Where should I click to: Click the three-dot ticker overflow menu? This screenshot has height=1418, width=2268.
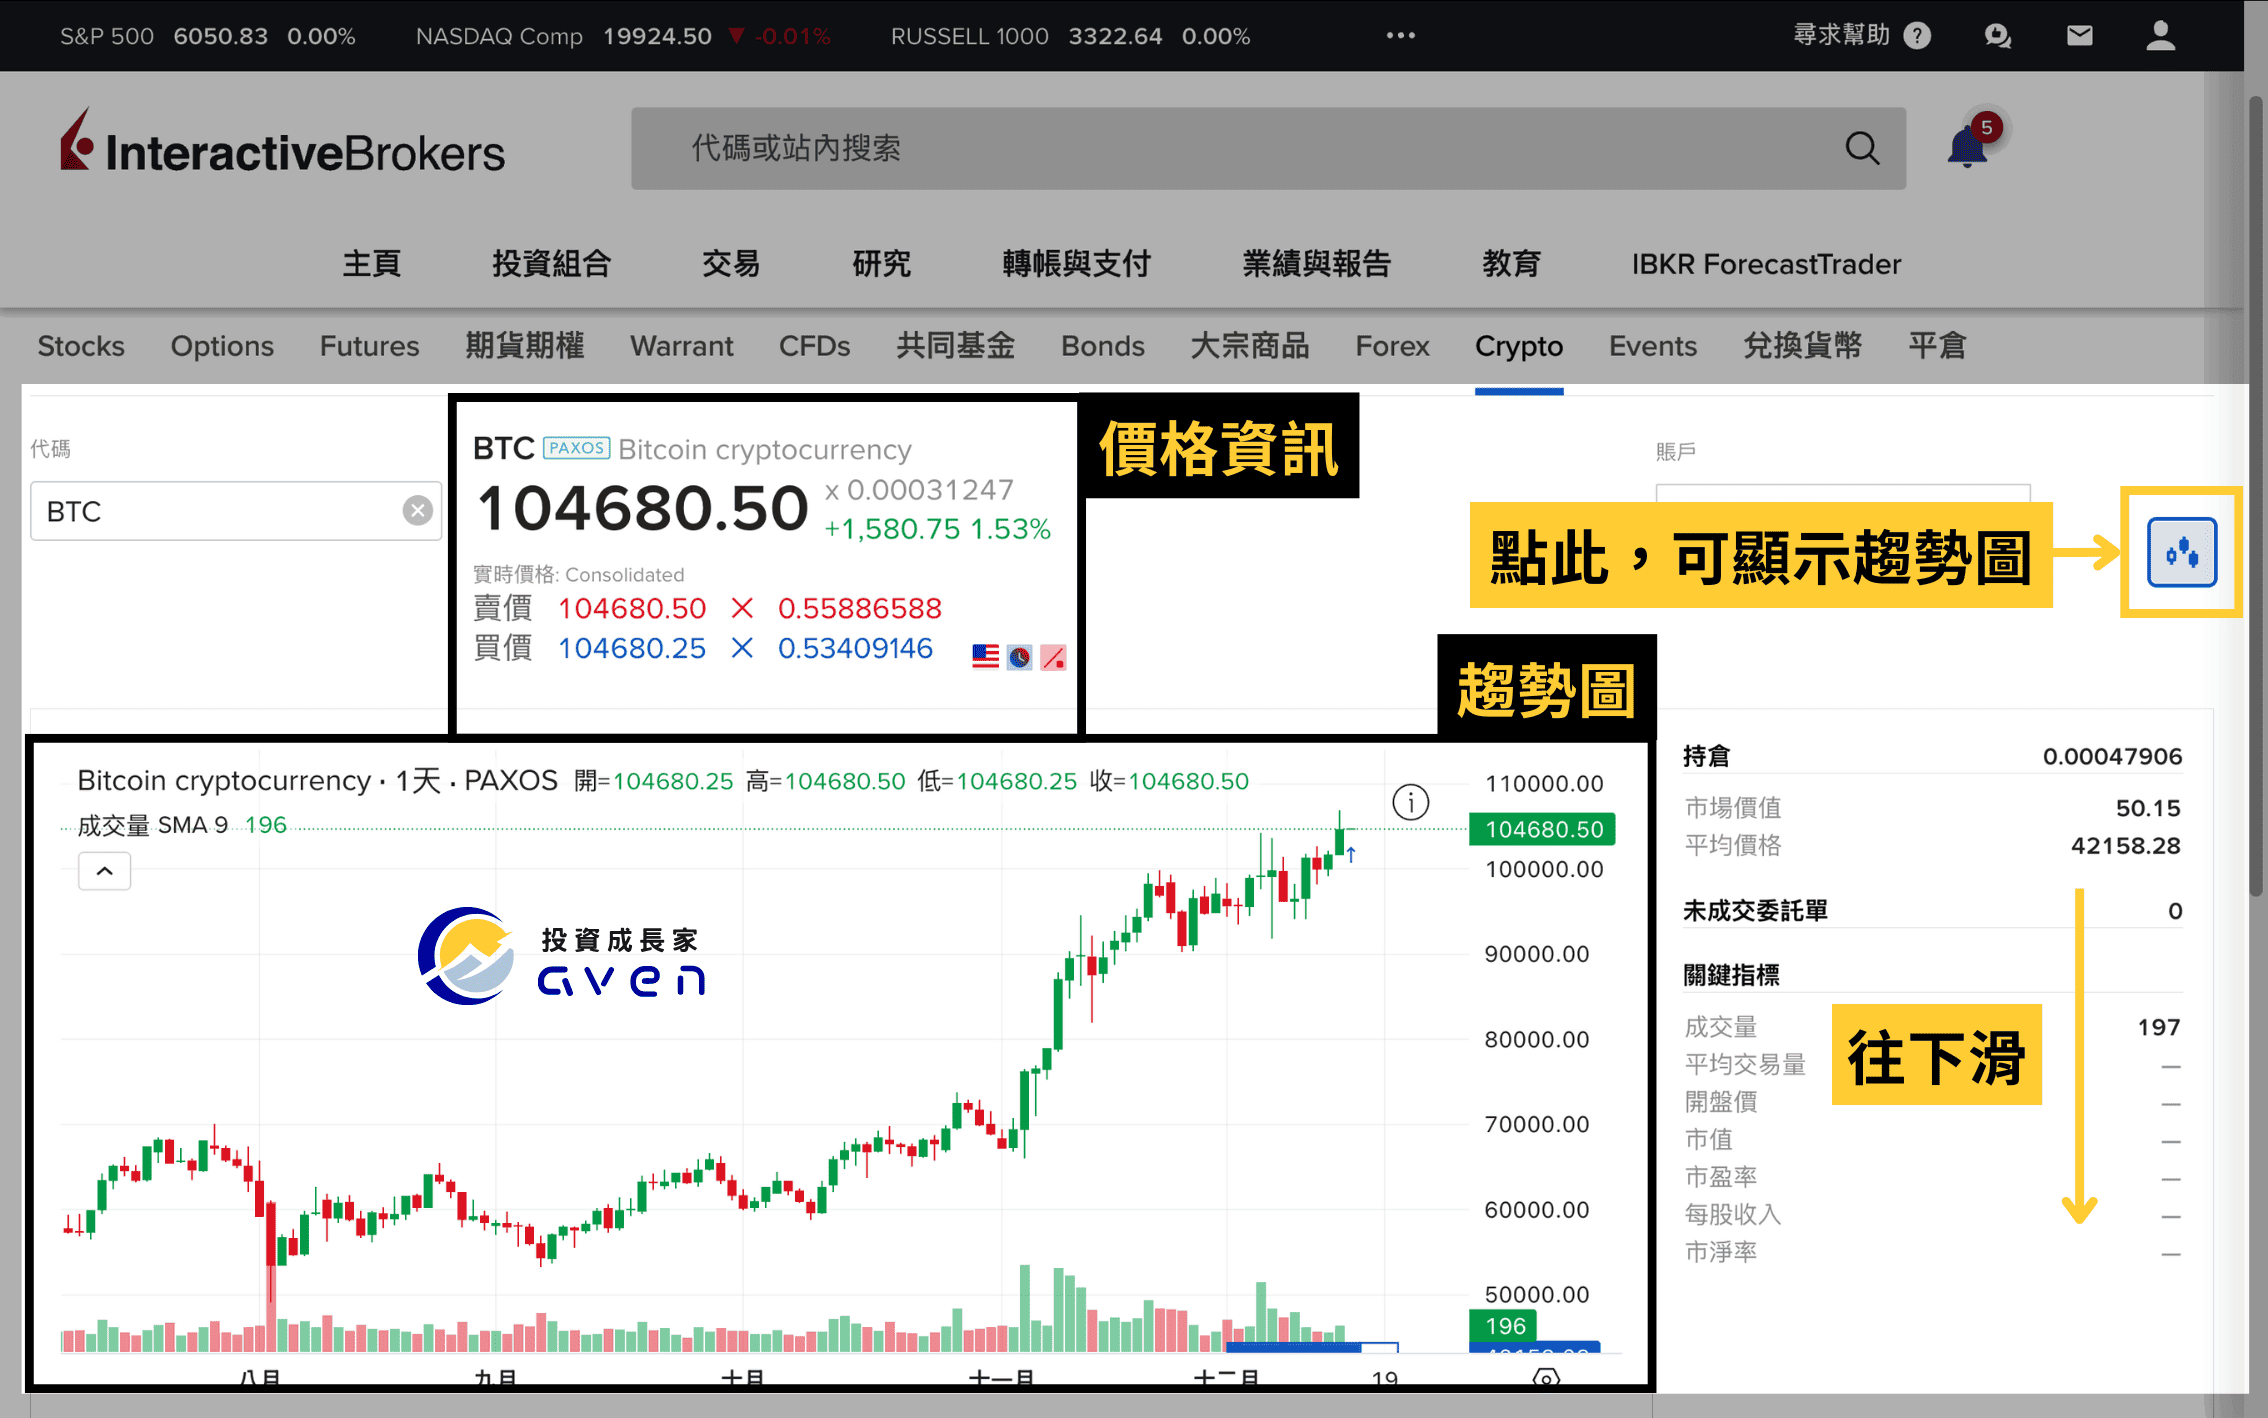pos(1400,36)
